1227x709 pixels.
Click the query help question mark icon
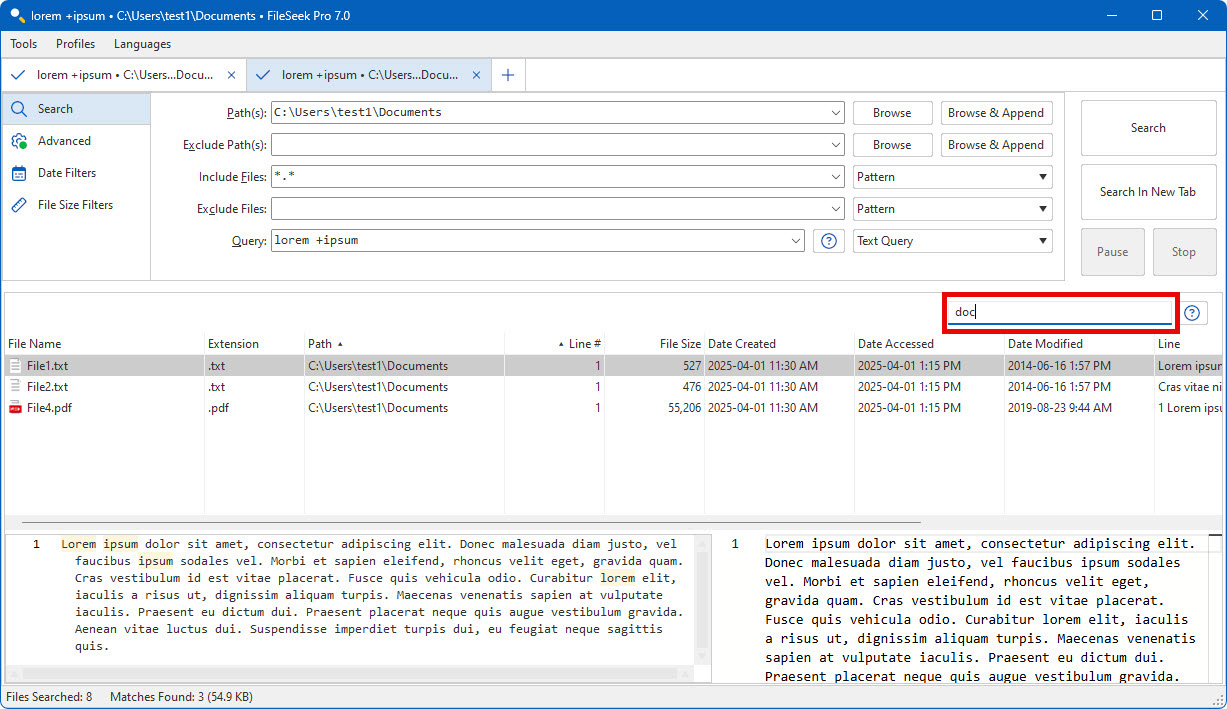pos(828,241)
